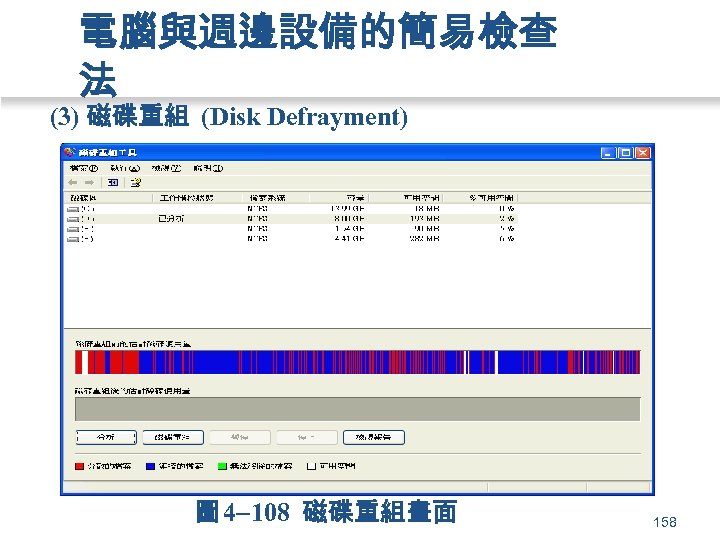Close the Disk Defragmenter window
The width and height of the screenshot is (720, 540).
(643, 153)
